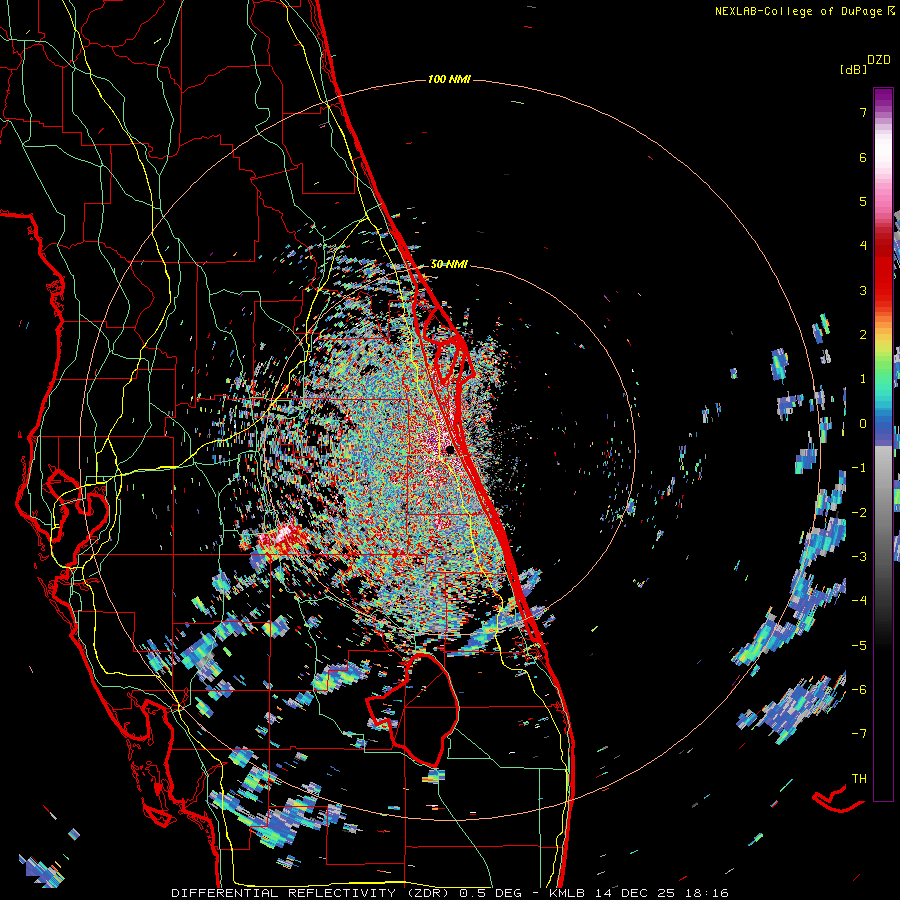Click the [dB] units label

coord(853,69)
